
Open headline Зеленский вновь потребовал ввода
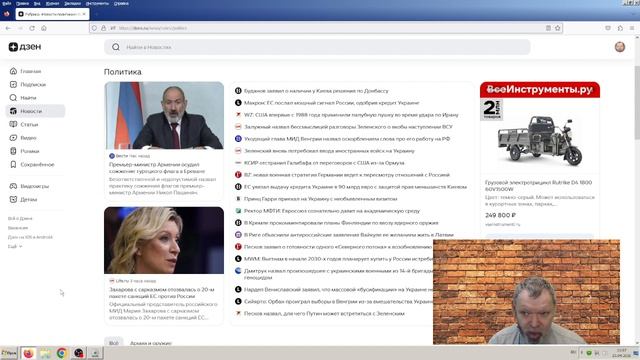tap(329, 151)
